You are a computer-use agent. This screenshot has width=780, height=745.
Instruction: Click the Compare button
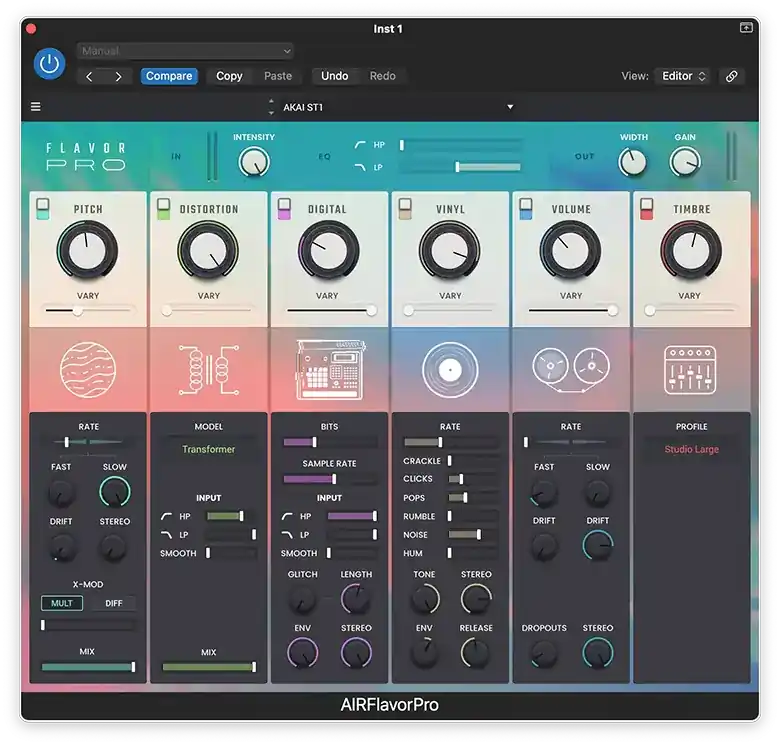[x=169, y=76]
